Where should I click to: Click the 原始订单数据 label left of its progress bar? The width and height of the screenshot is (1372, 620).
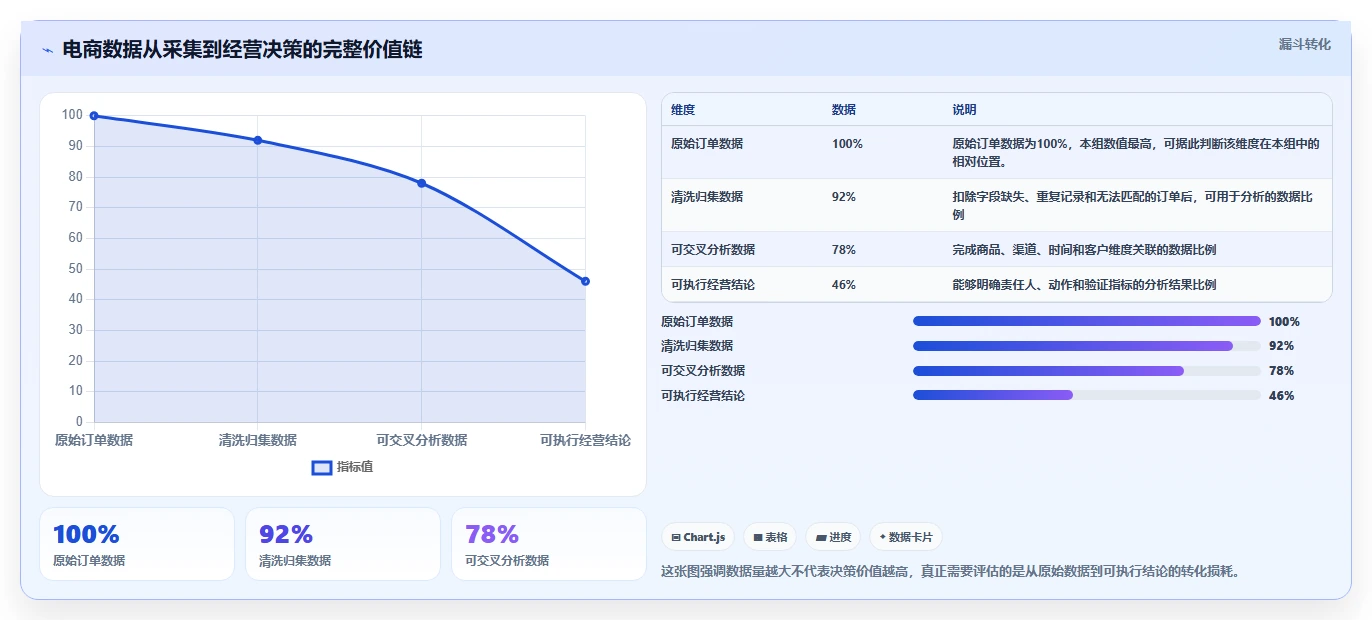tap(697, 322)
